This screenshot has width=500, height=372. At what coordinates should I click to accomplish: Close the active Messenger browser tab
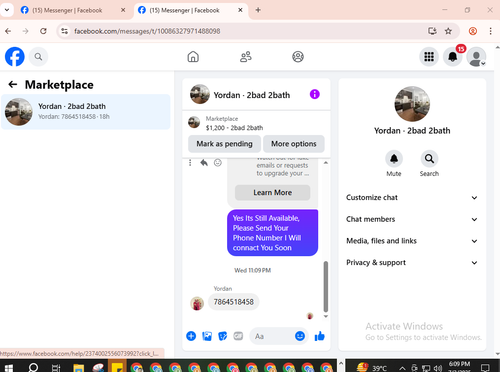240,10
